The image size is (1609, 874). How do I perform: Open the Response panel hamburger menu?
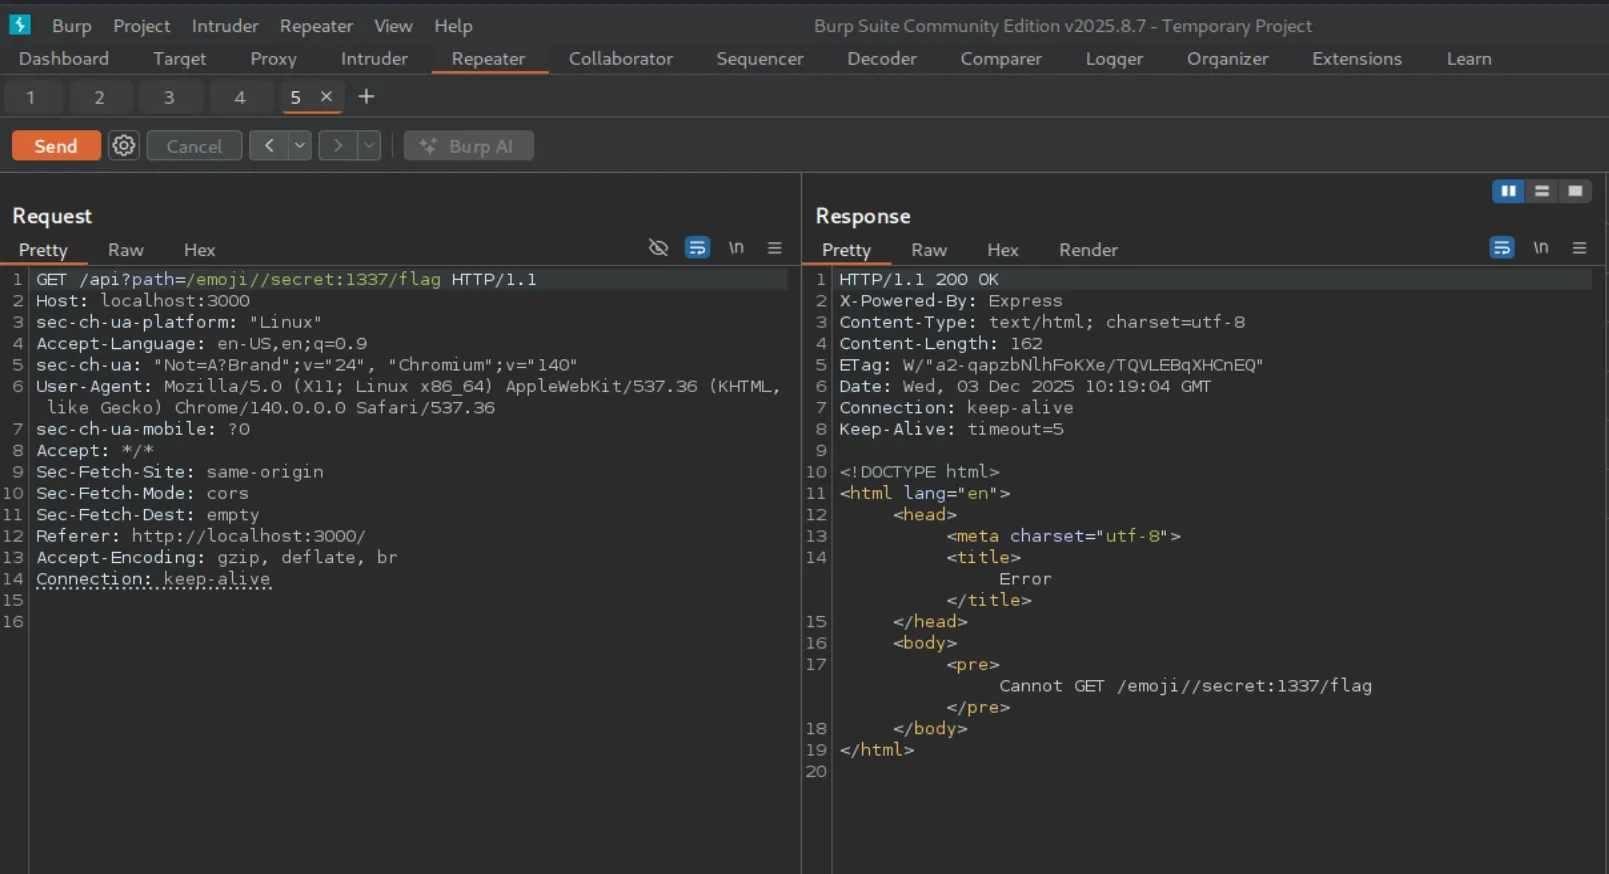1579,248
